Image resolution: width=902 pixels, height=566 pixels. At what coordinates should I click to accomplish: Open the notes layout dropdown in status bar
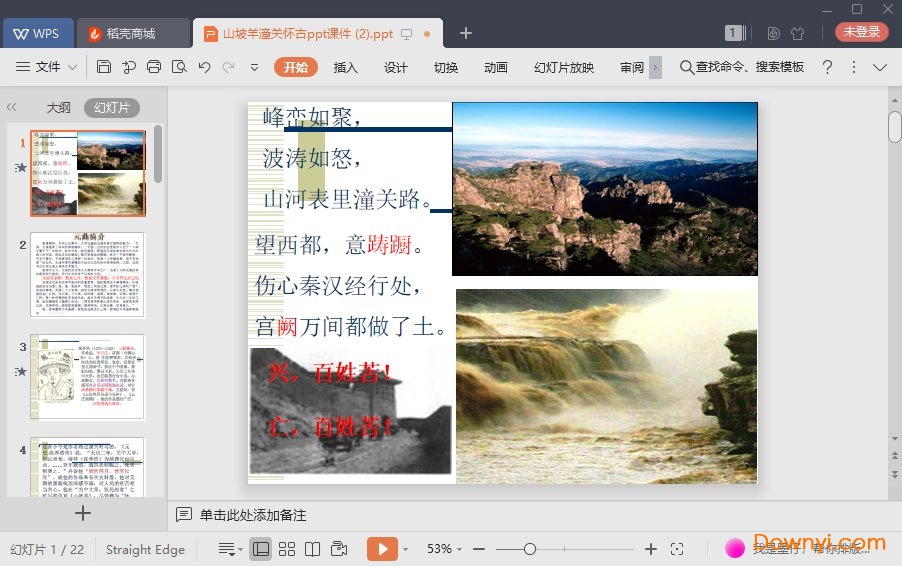point(230,549)
